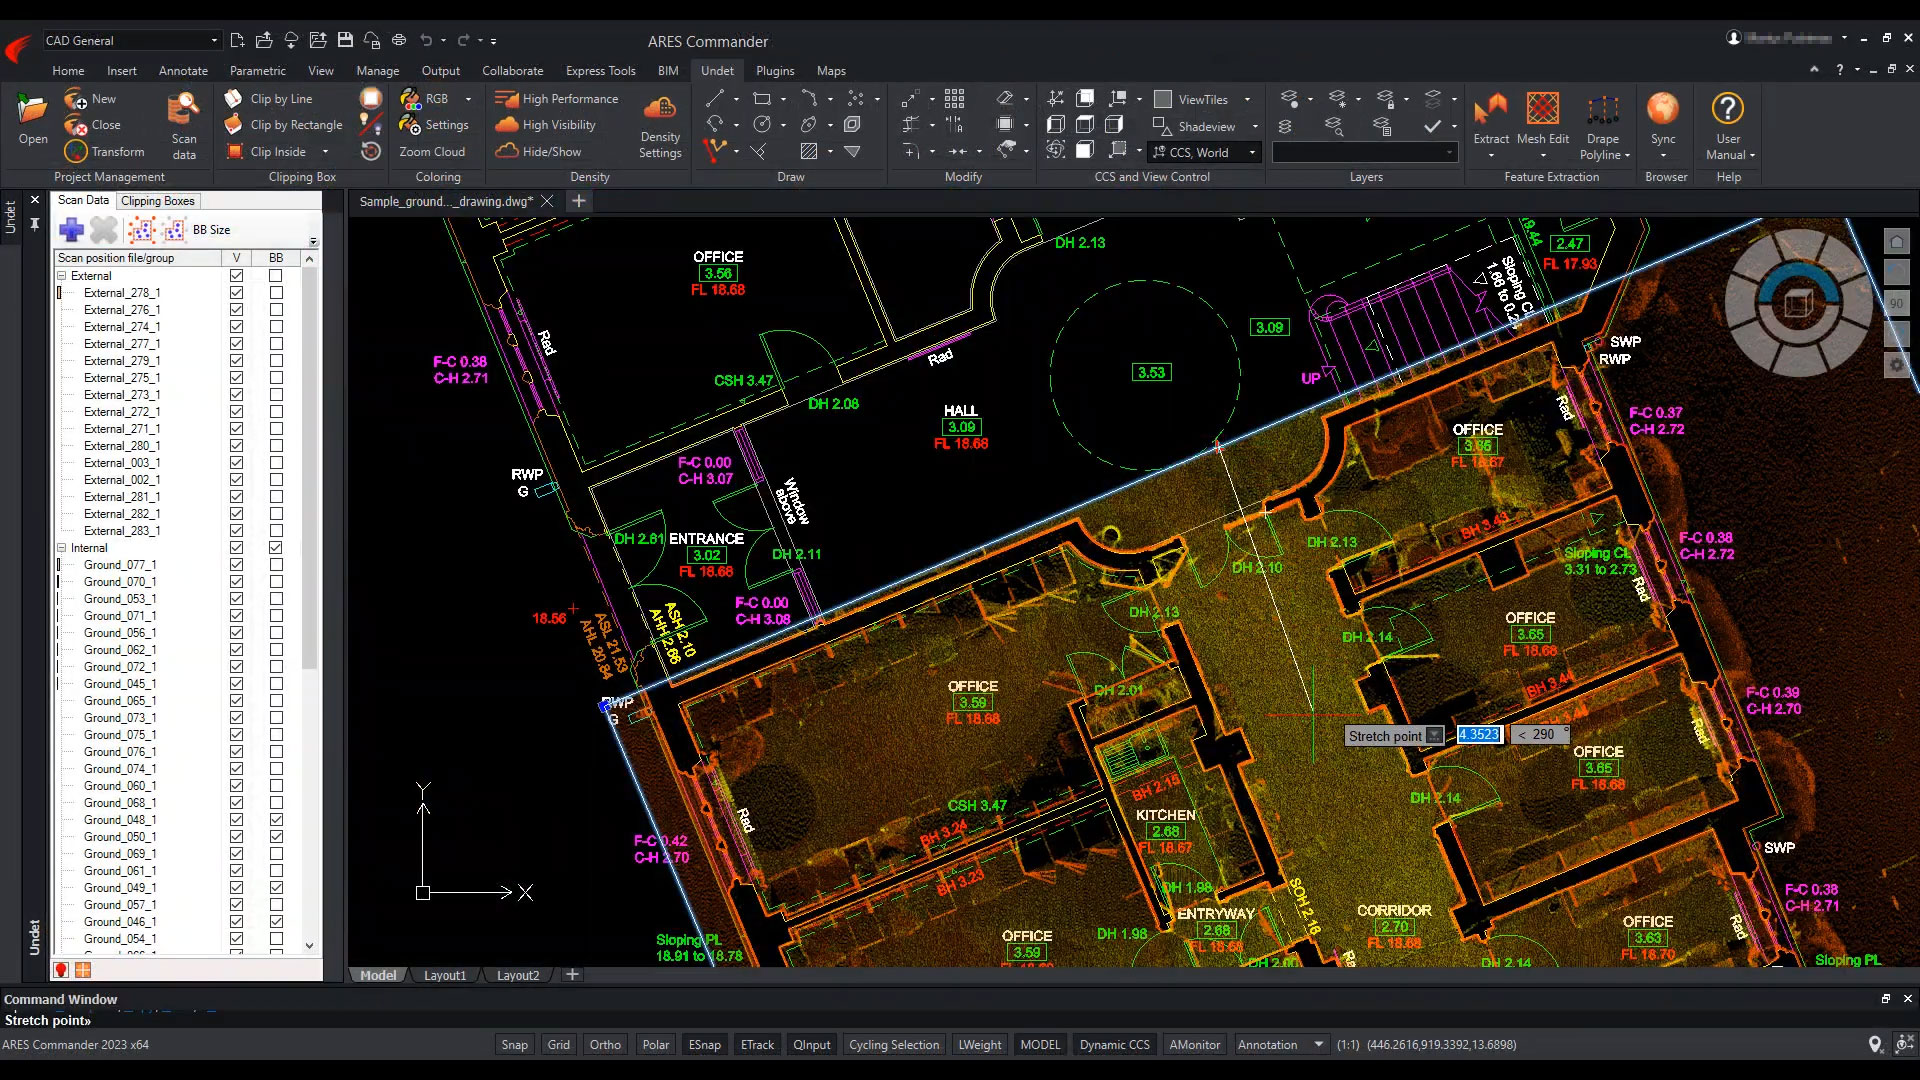The image size is (1920, 1080).
Task: Uncheck the Internal group BB checkbox
Action: pos(276,548)
